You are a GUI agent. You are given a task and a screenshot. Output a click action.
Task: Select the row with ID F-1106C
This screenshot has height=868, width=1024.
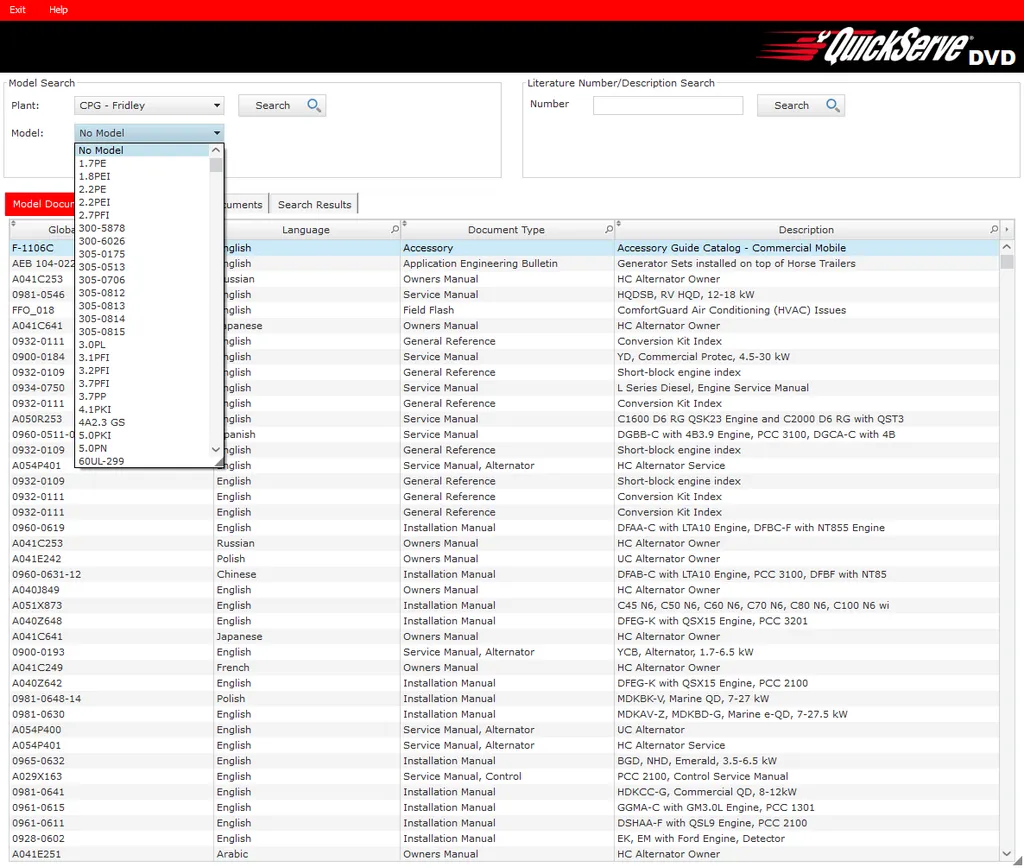coord(33,248)
